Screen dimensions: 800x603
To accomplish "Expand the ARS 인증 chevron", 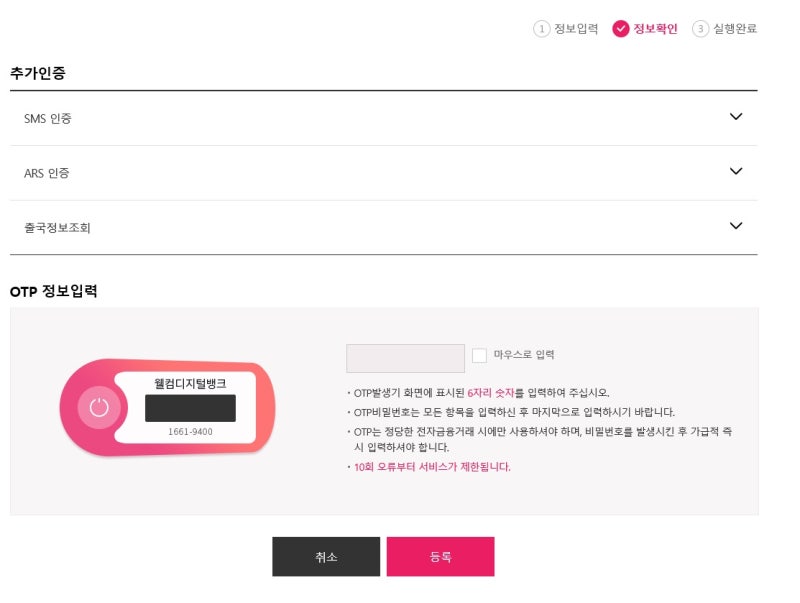I will coord(736,171).
